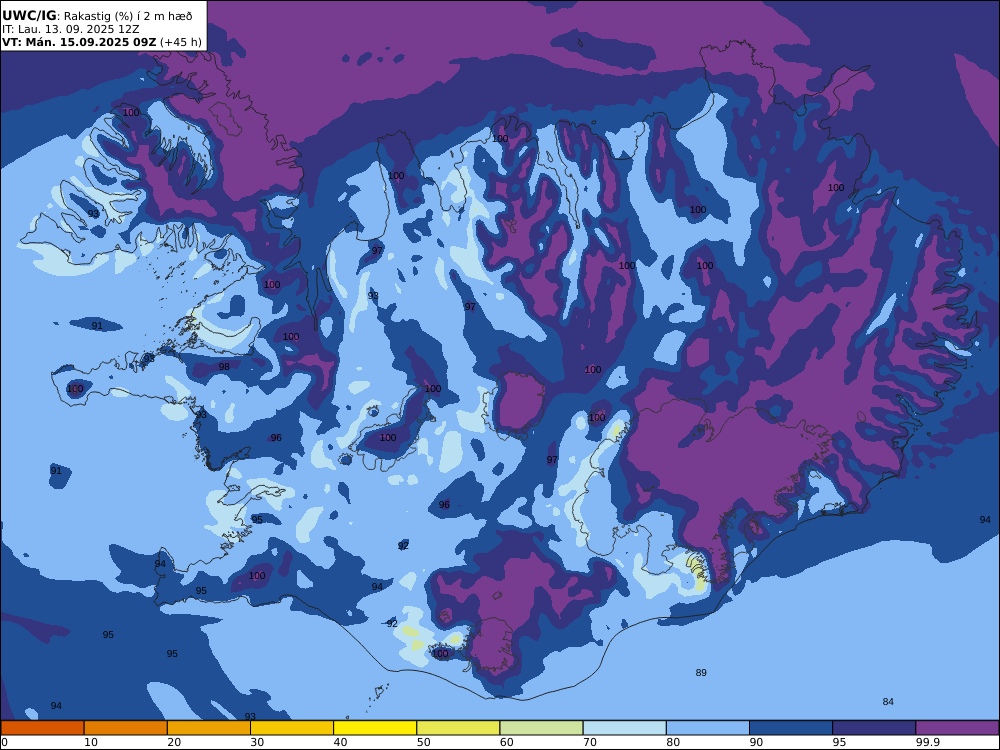Pick the pale yellow 50–60 legend swatch
Image resolution: width=1000 pixels, height=750 pixels.
459,728
